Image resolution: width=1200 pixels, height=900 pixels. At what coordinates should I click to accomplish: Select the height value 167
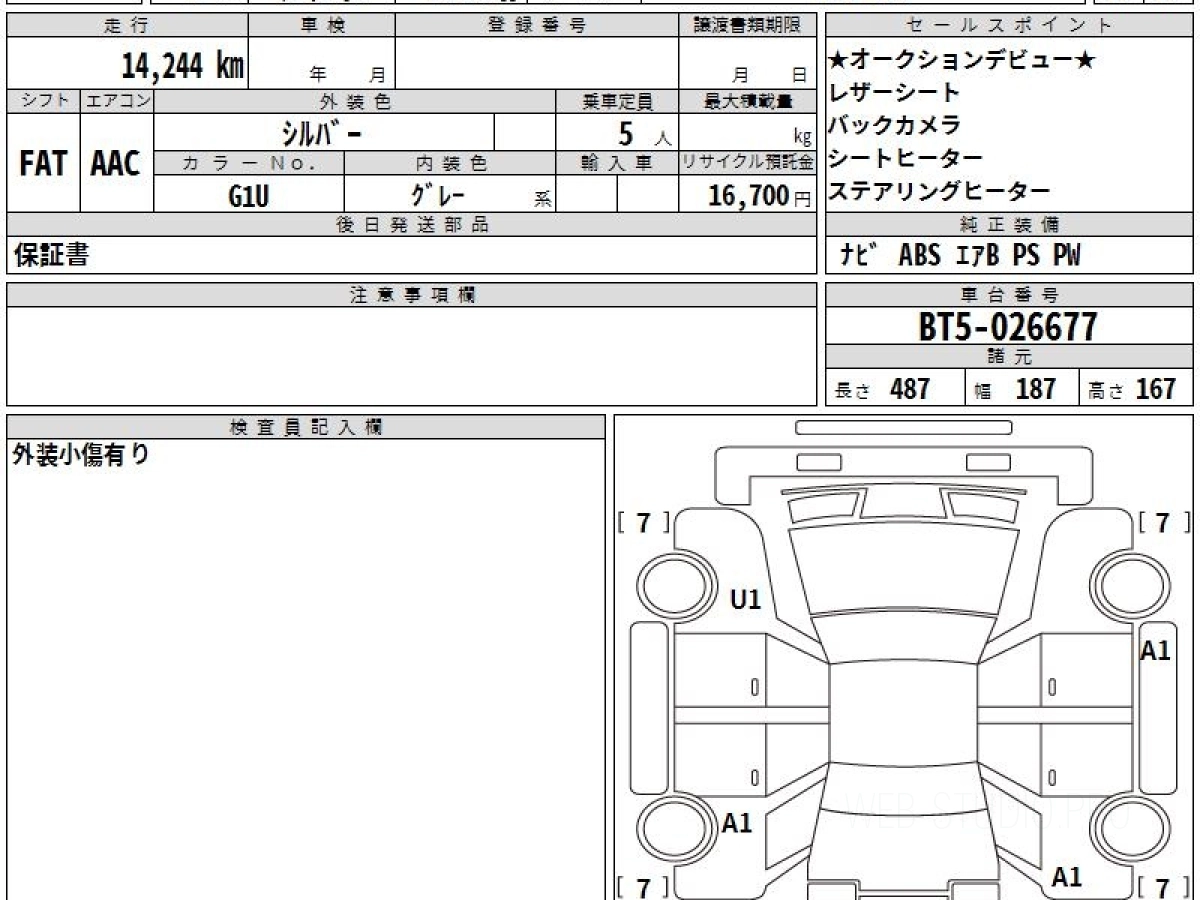click(1156, 389)
